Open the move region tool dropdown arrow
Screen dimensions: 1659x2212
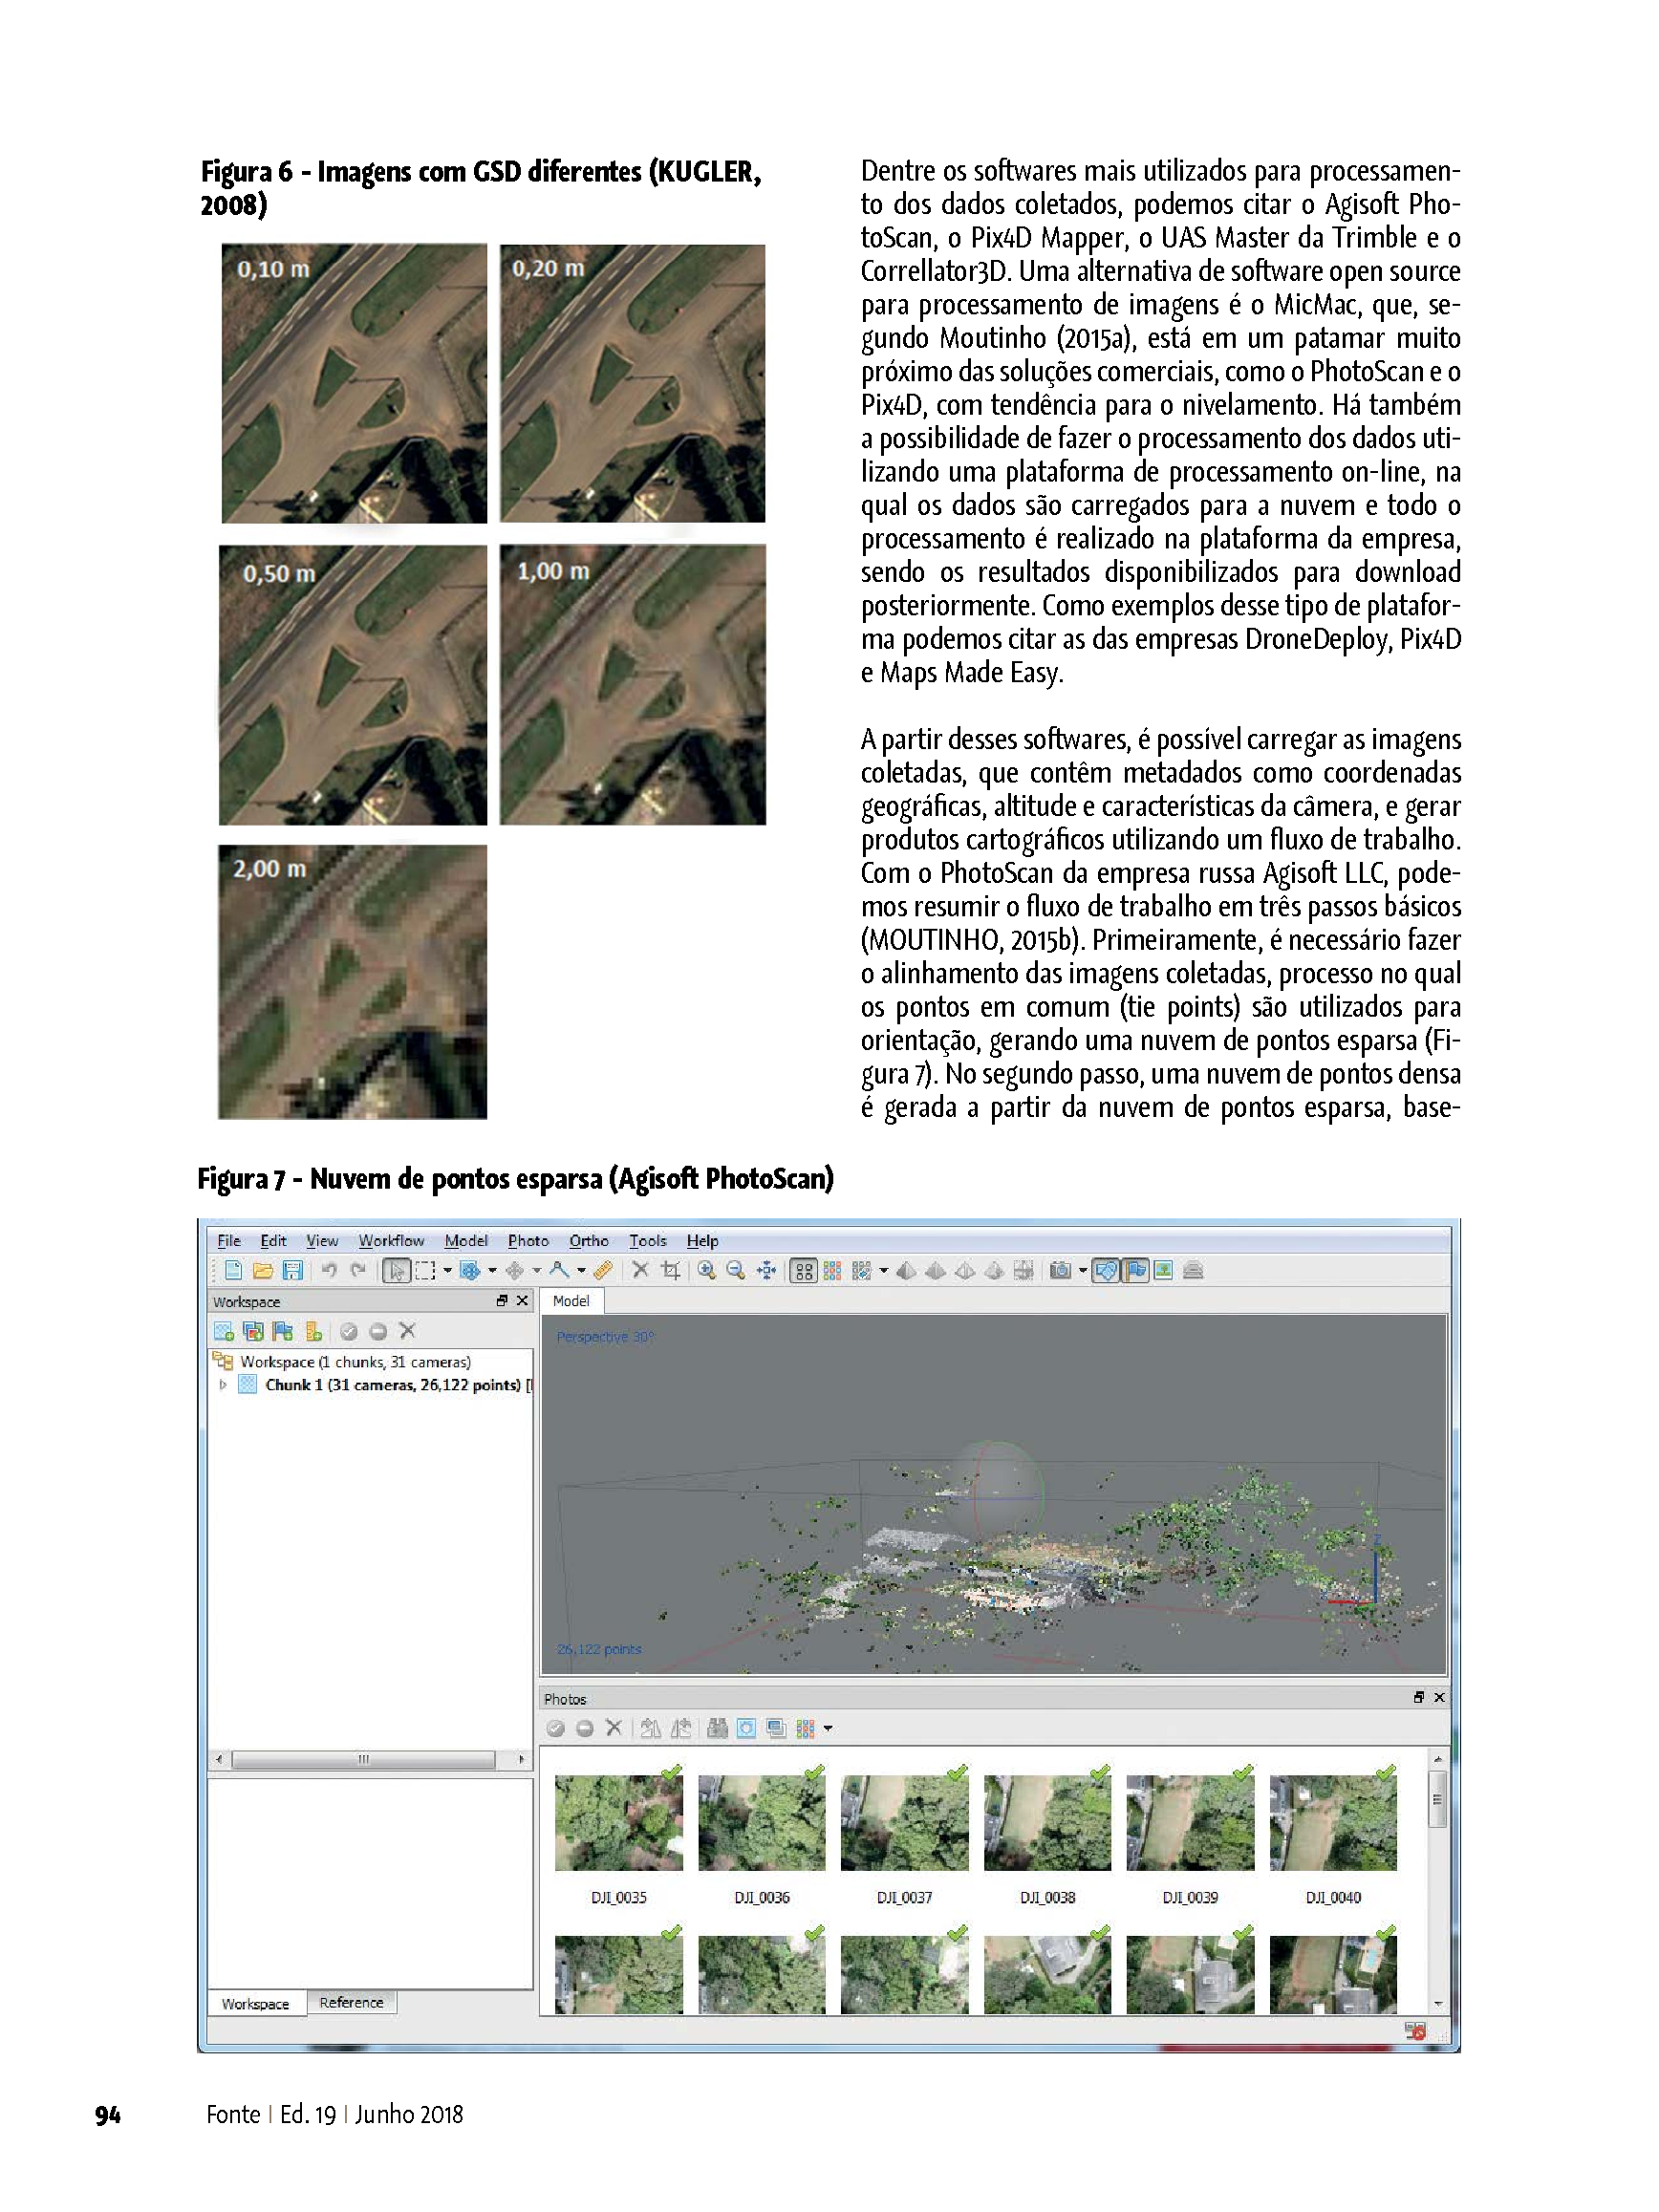tap(492, 1271)
